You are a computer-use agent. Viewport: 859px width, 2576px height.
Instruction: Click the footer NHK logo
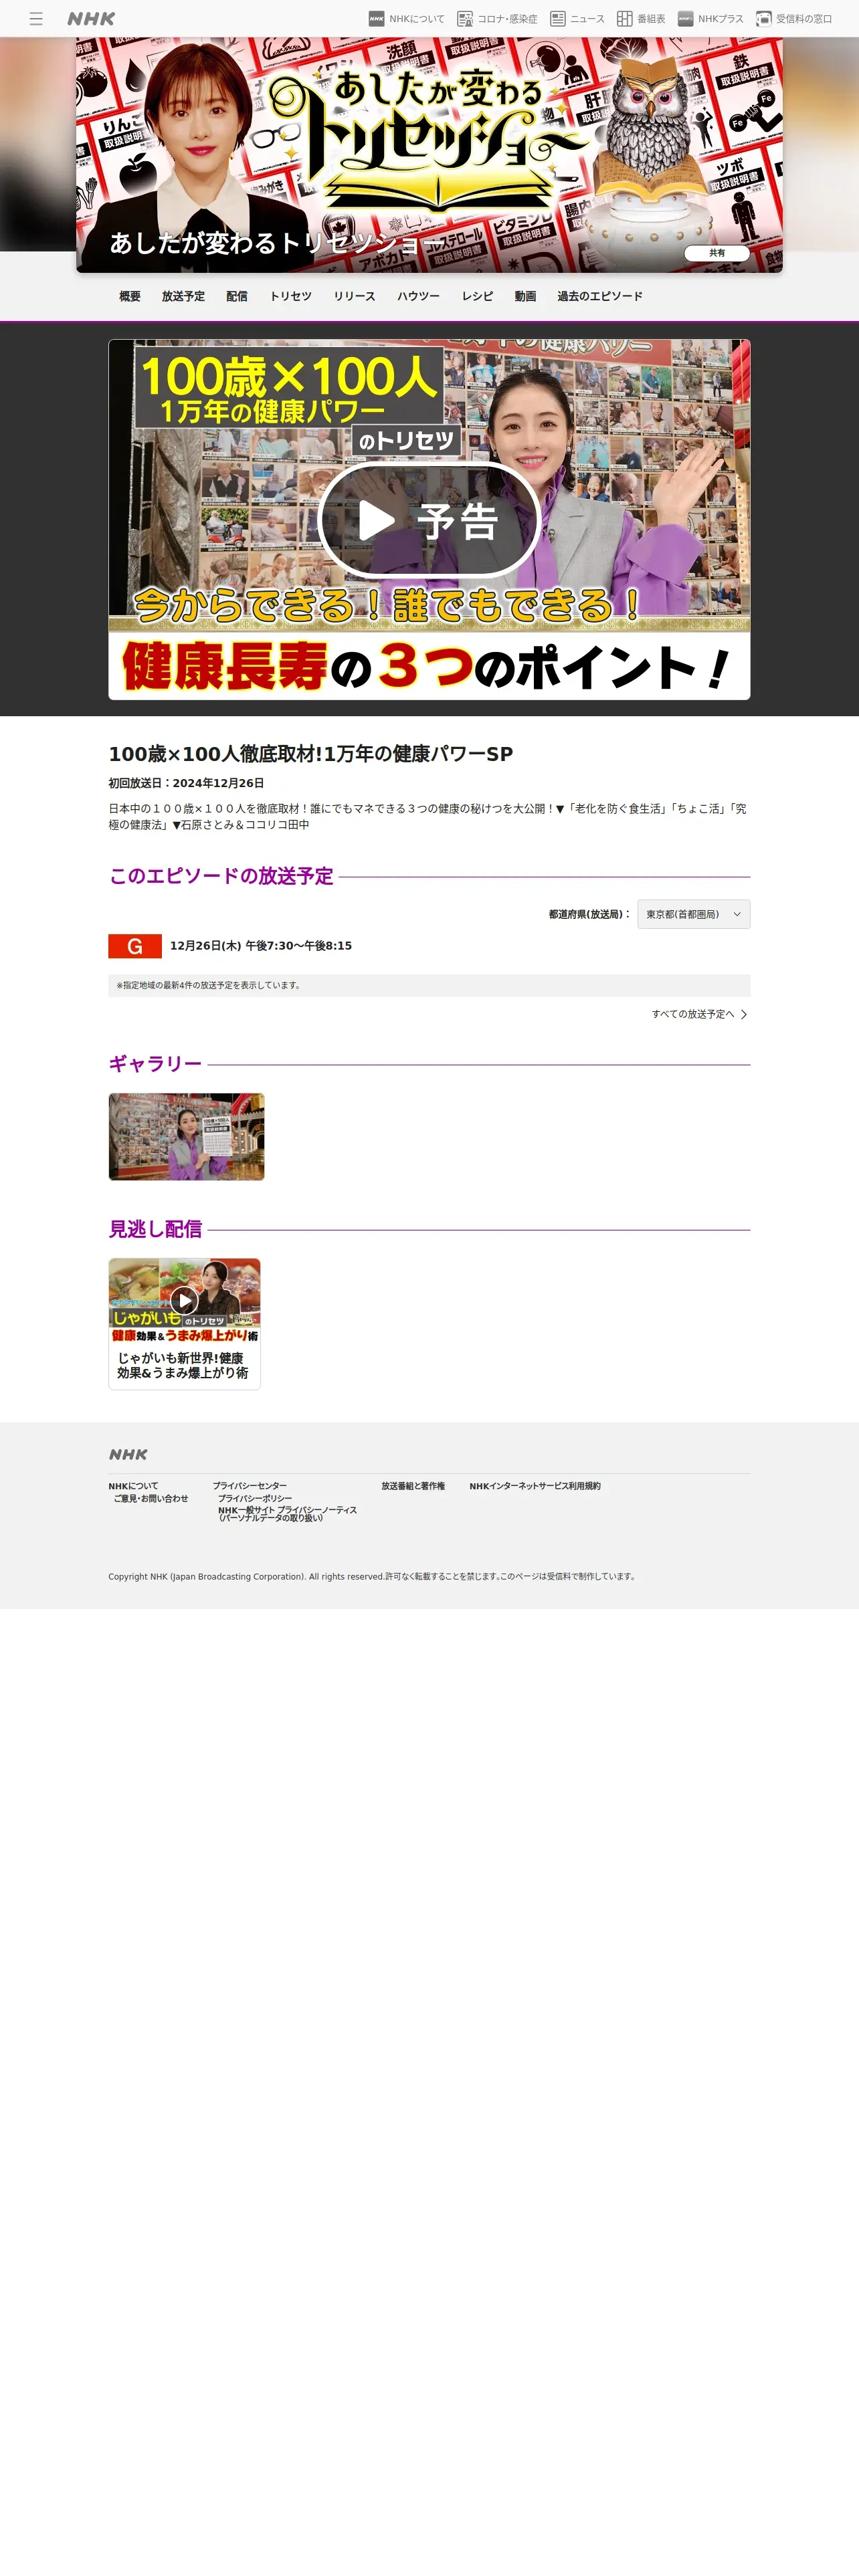pos(128,1455)
